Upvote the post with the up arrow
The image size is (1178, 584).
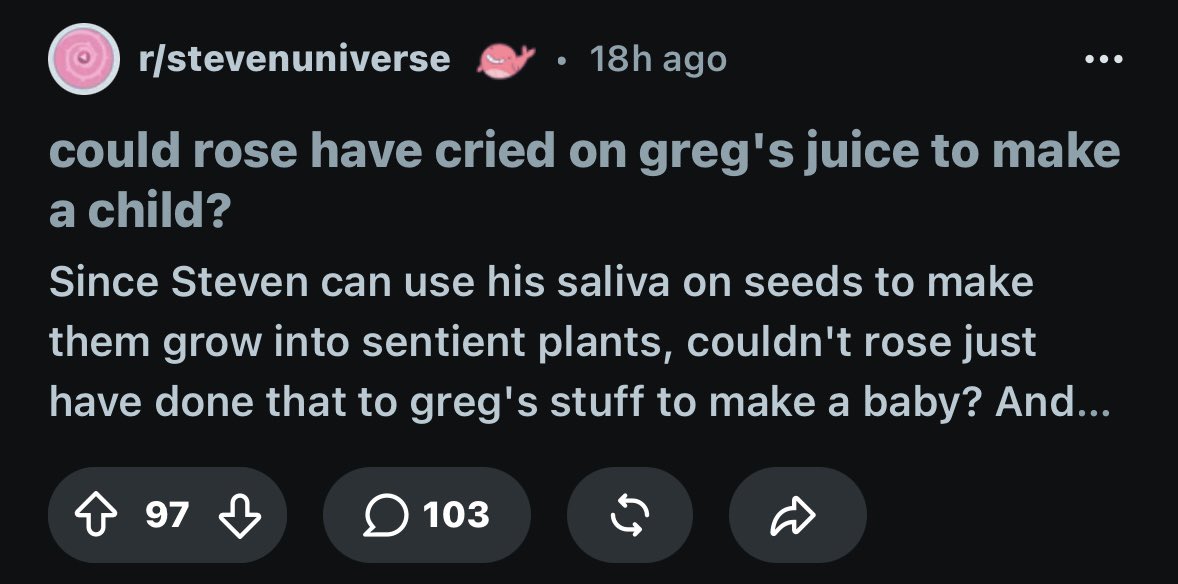94,516
